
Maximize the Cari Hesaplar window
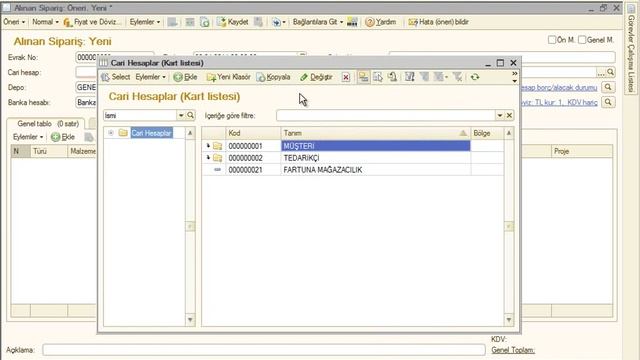(500, 63)
